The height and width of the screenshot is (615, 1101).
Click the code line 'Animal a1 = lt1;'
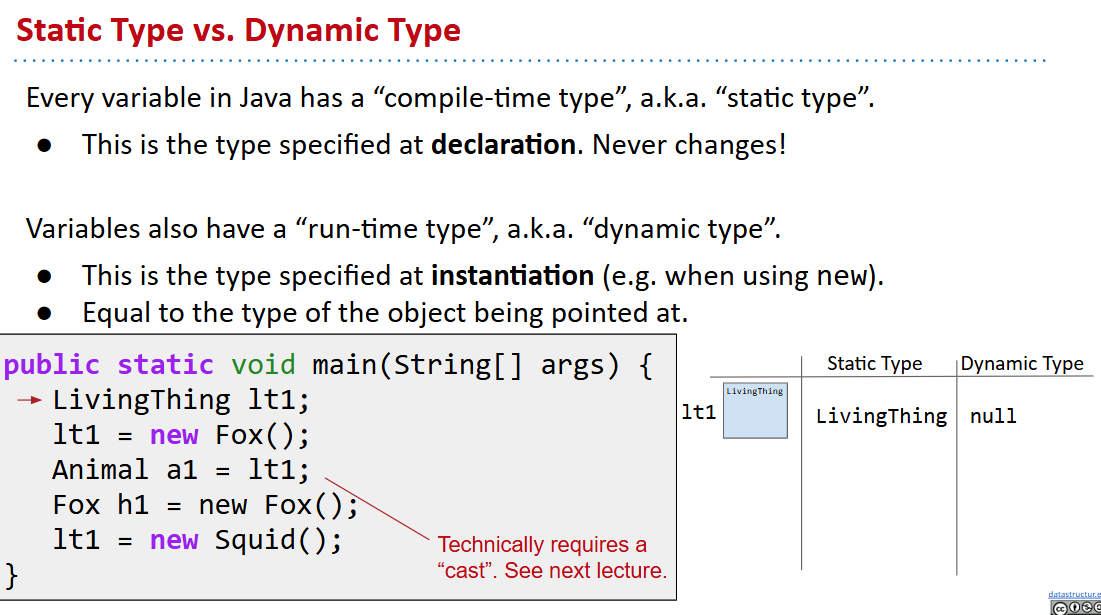tap(181, 470)
